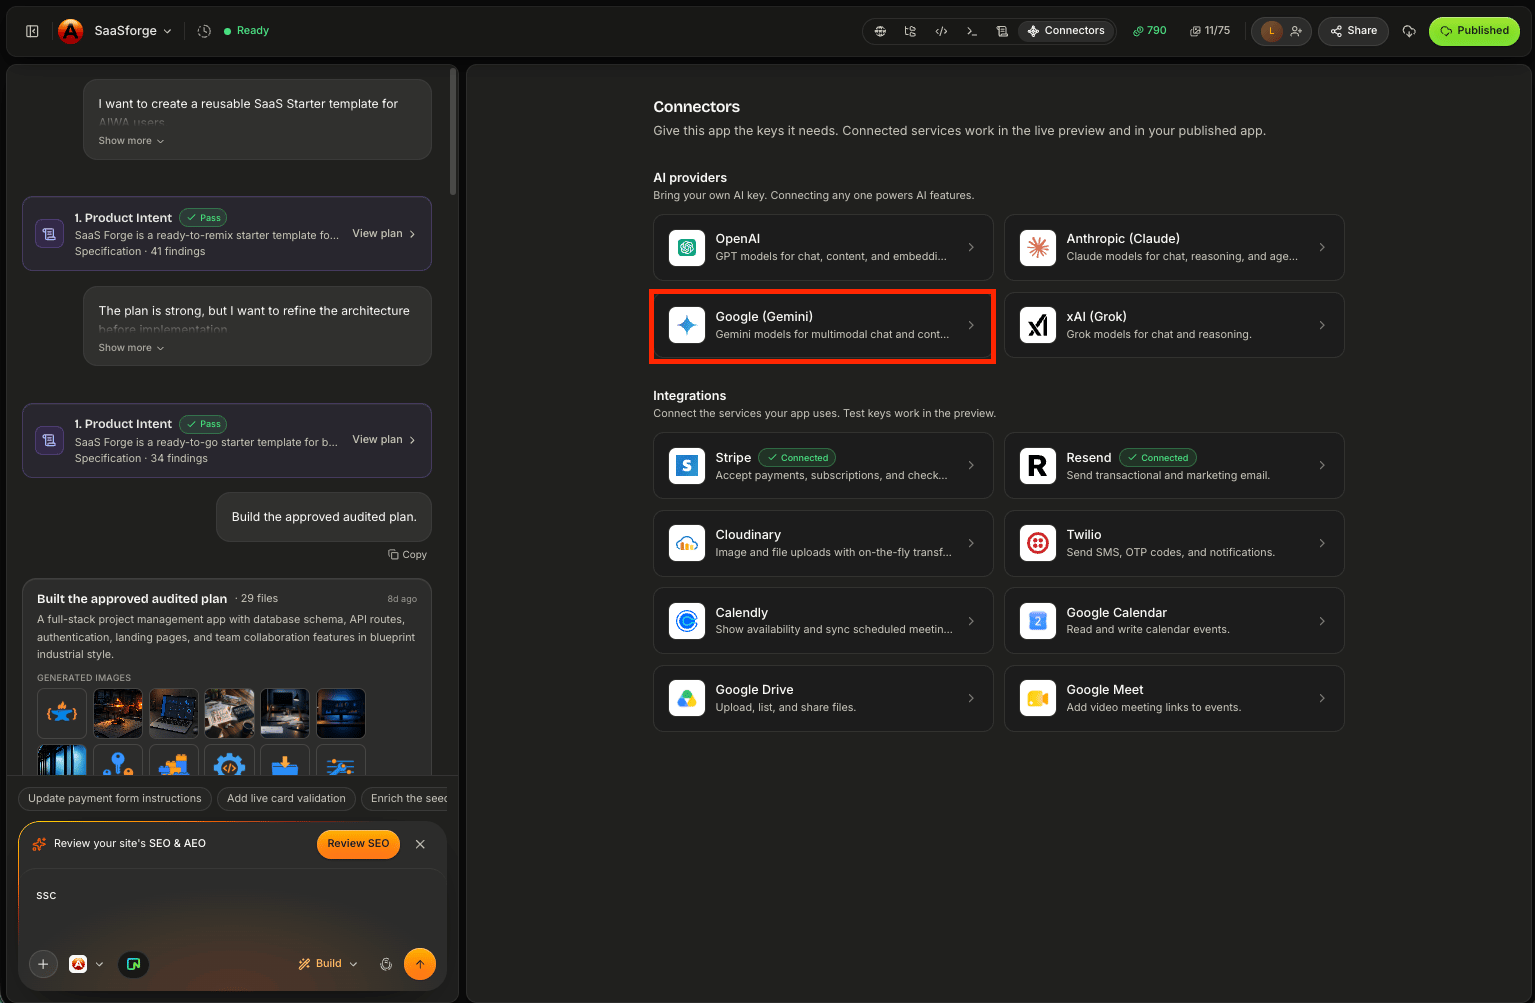Open the Resend integration card
1535x1003 pixels.
[1174, 465]
